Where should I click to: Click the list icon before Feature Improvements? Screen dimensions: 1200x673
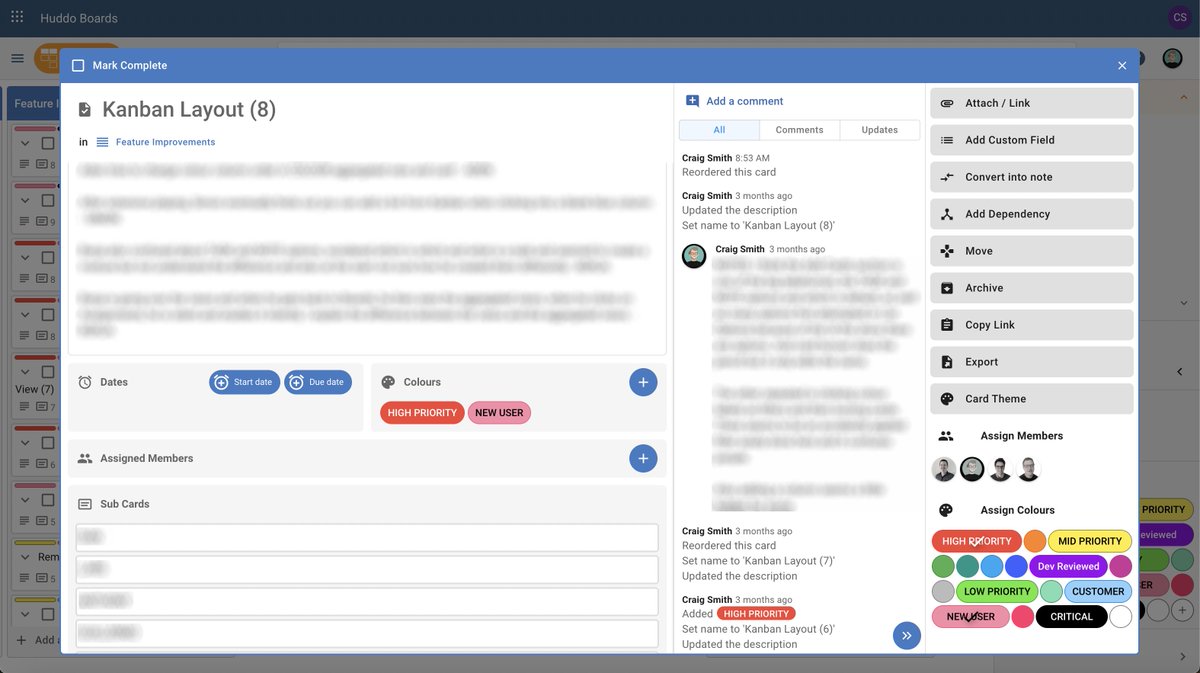103,142
